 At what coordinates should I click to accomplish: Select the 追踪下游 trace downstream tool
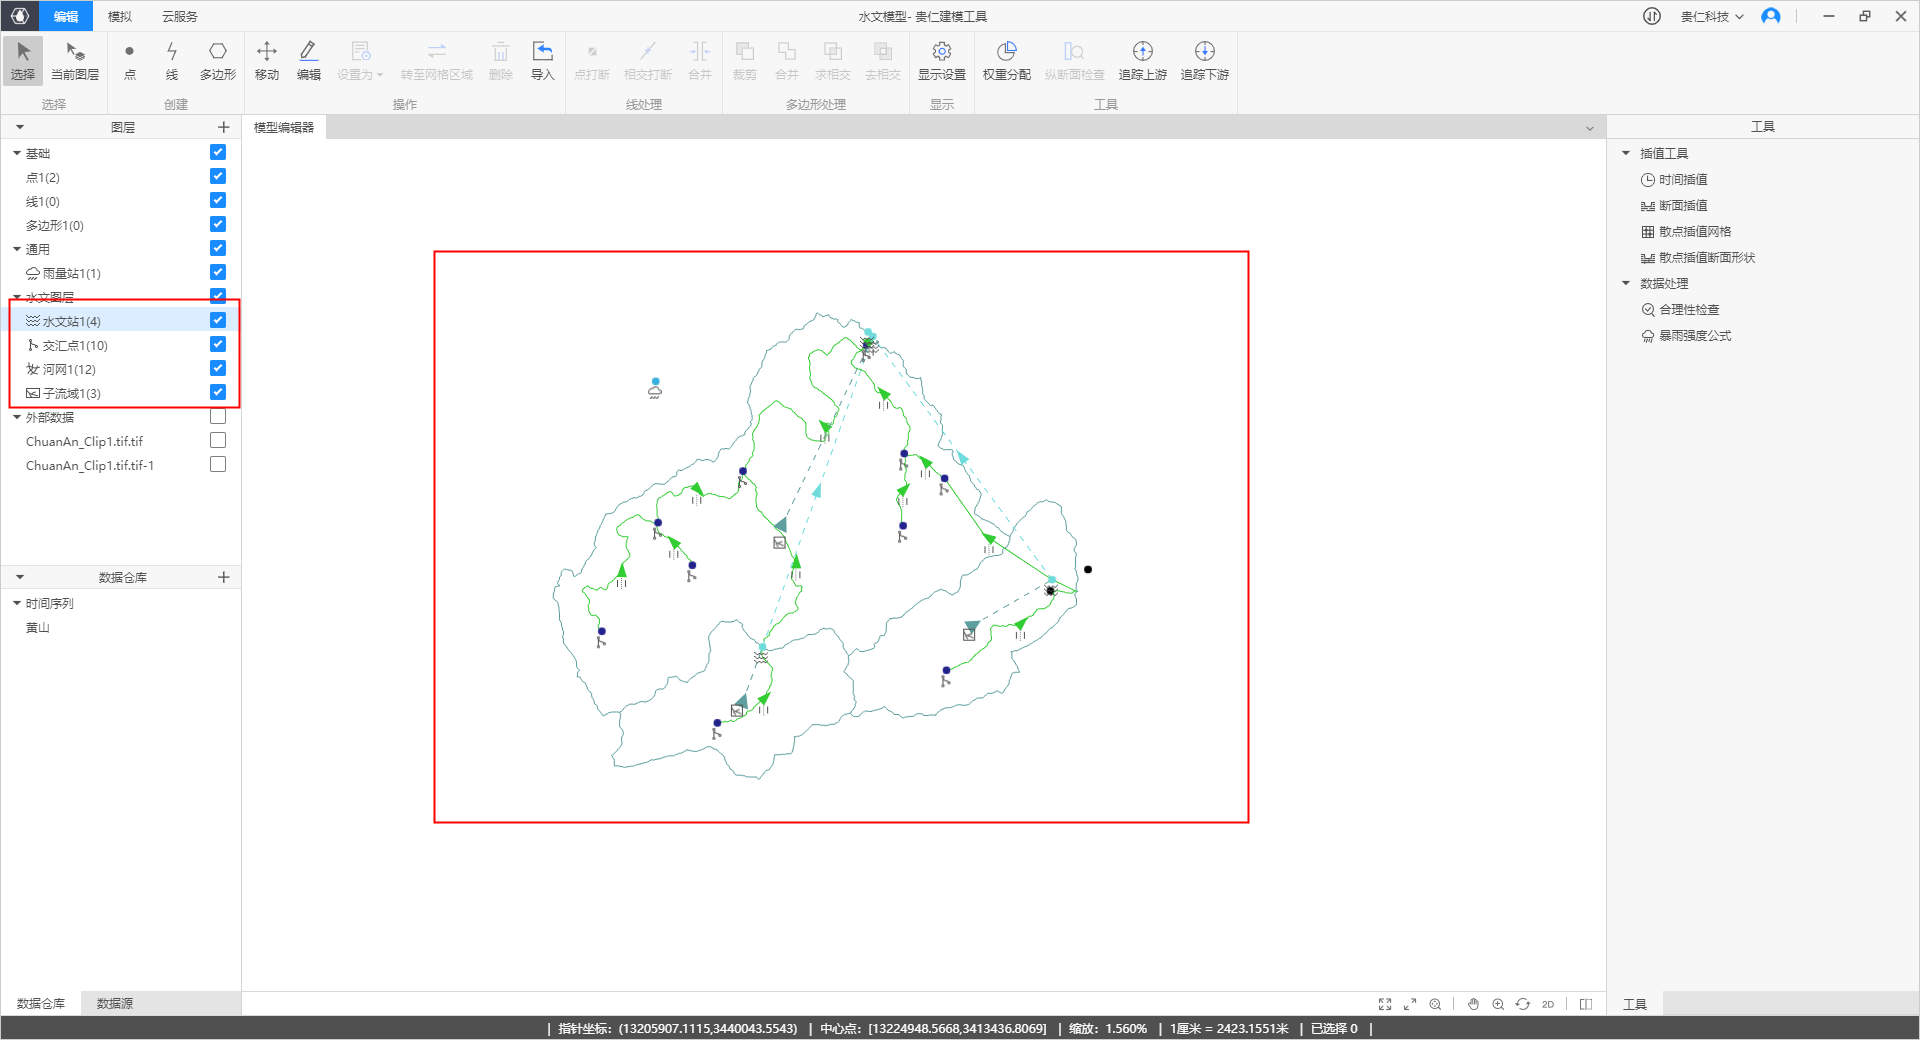(x=1204, y=60)
